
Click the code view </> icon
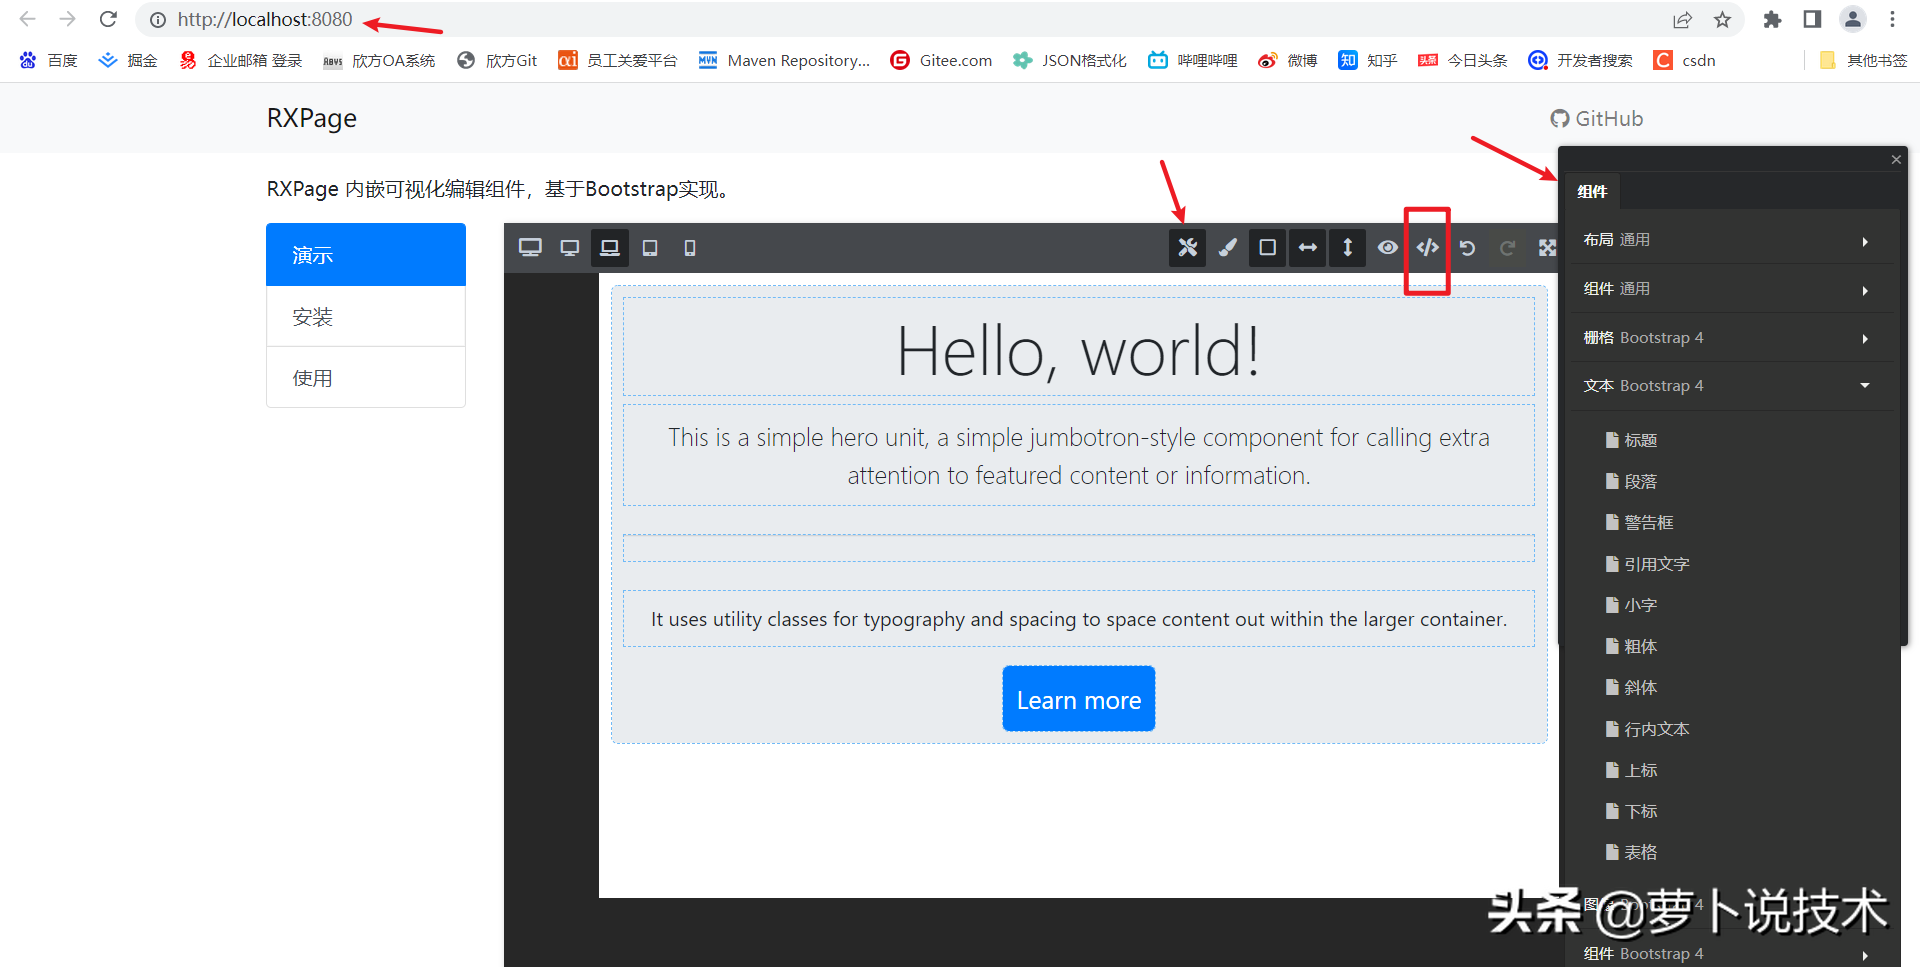click(1427, 247)
